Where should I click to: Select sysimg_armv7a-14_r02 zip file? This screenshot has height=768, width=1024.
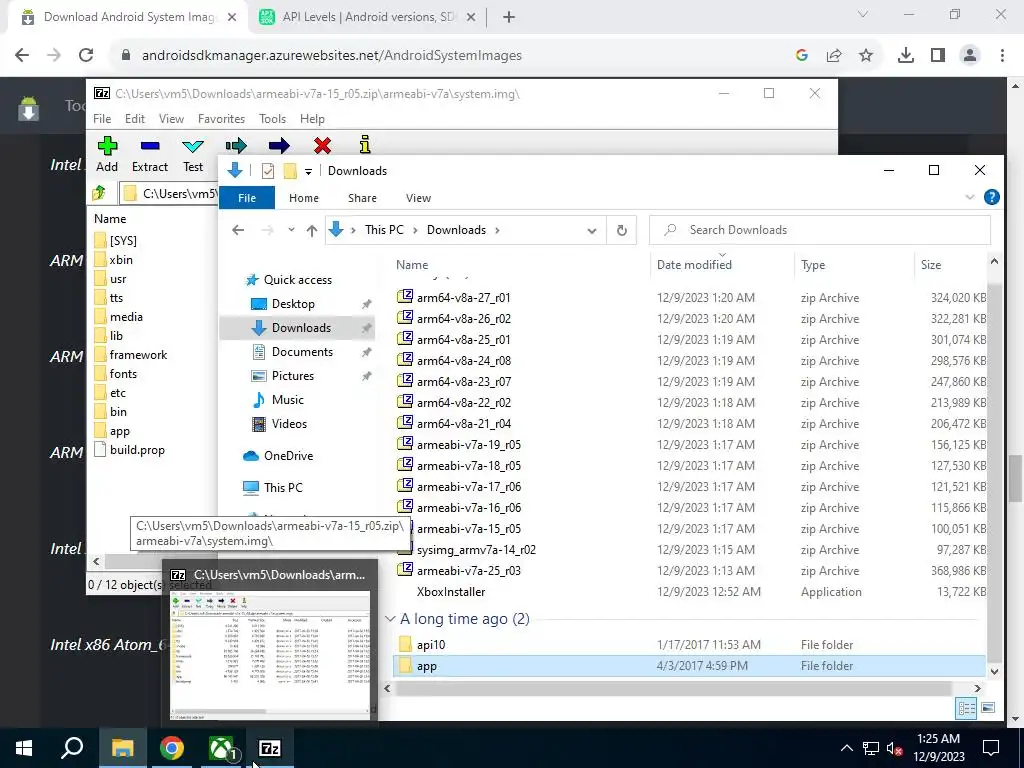click(x=476, y=550)
